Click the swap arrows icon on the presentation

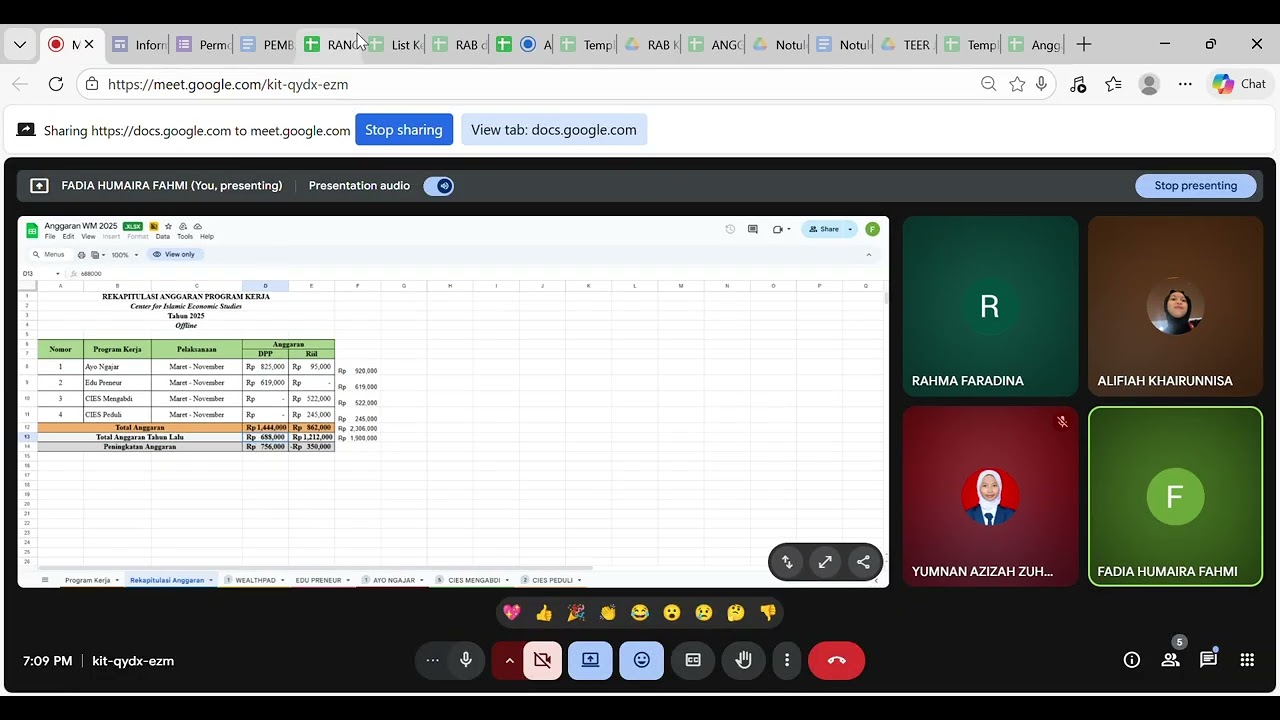click(787, 562)
